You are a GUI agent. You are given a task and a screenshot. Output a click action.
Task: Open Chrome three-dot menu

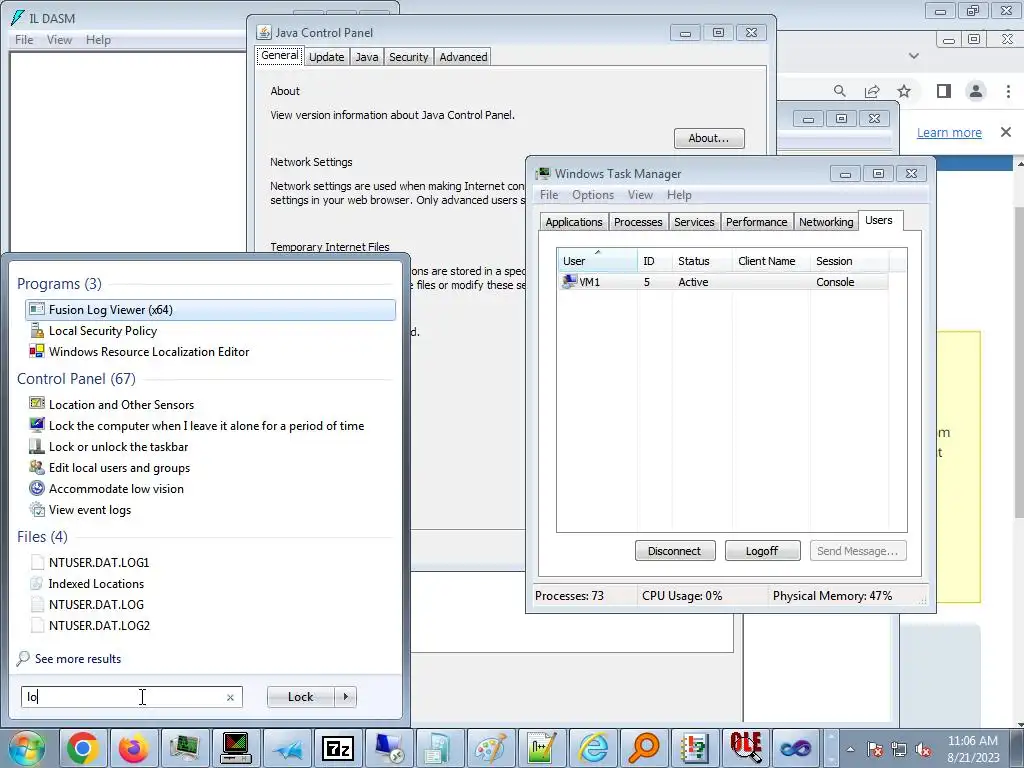coord(1008,91)
